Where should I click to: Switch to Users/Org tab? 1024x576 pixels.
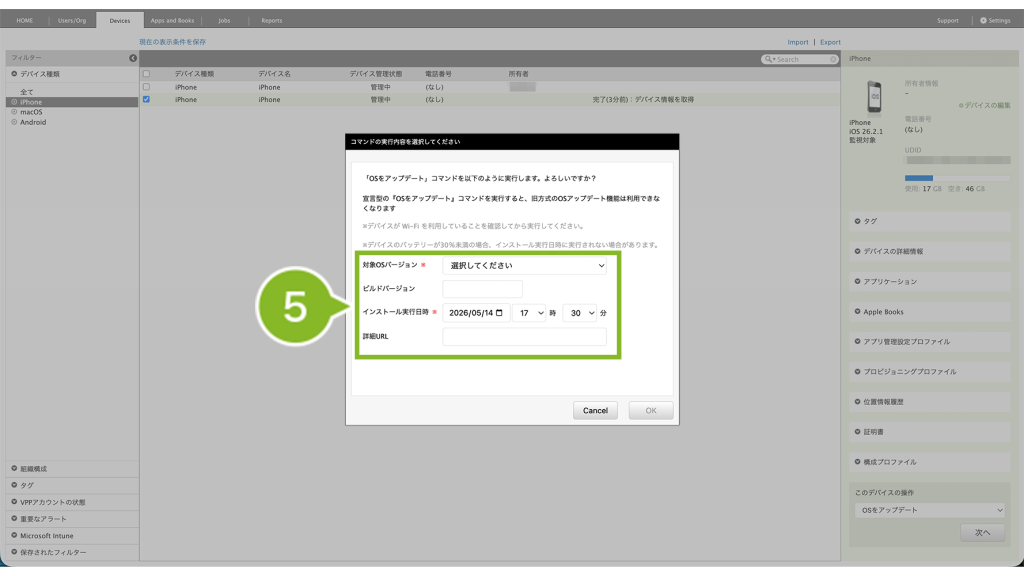(x=72, y=20)
